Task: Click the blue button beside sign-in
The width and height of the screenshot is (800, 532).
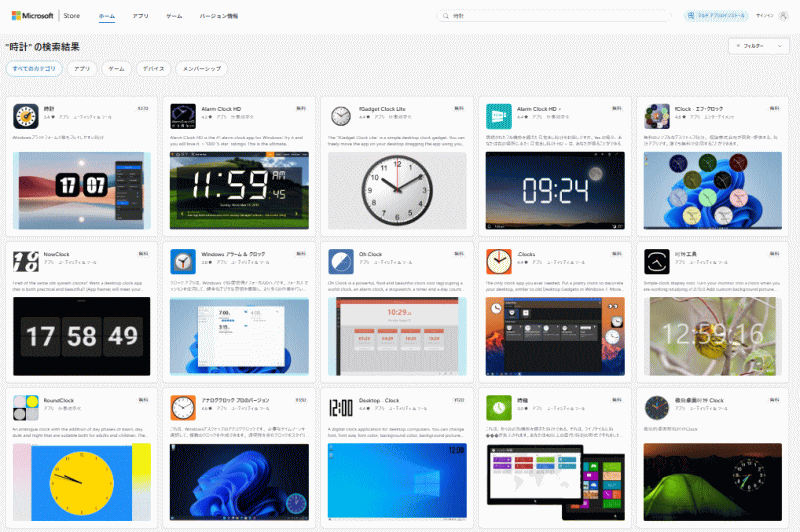Action: tap(715, 16)
